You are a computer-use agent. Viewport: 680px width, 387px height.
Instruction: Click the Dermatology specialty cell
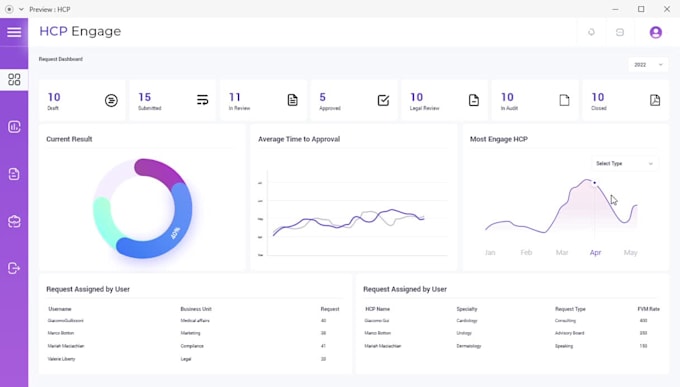[469, 346]
